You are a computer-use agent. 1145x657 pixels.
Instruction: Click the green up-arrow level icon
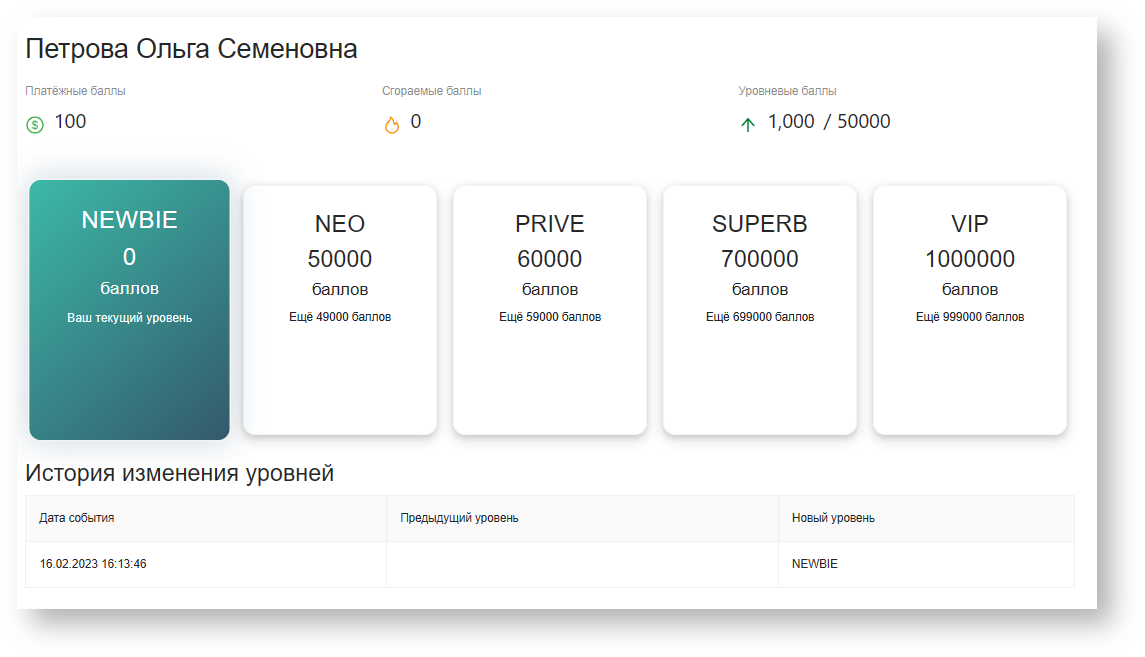point(747,125)
